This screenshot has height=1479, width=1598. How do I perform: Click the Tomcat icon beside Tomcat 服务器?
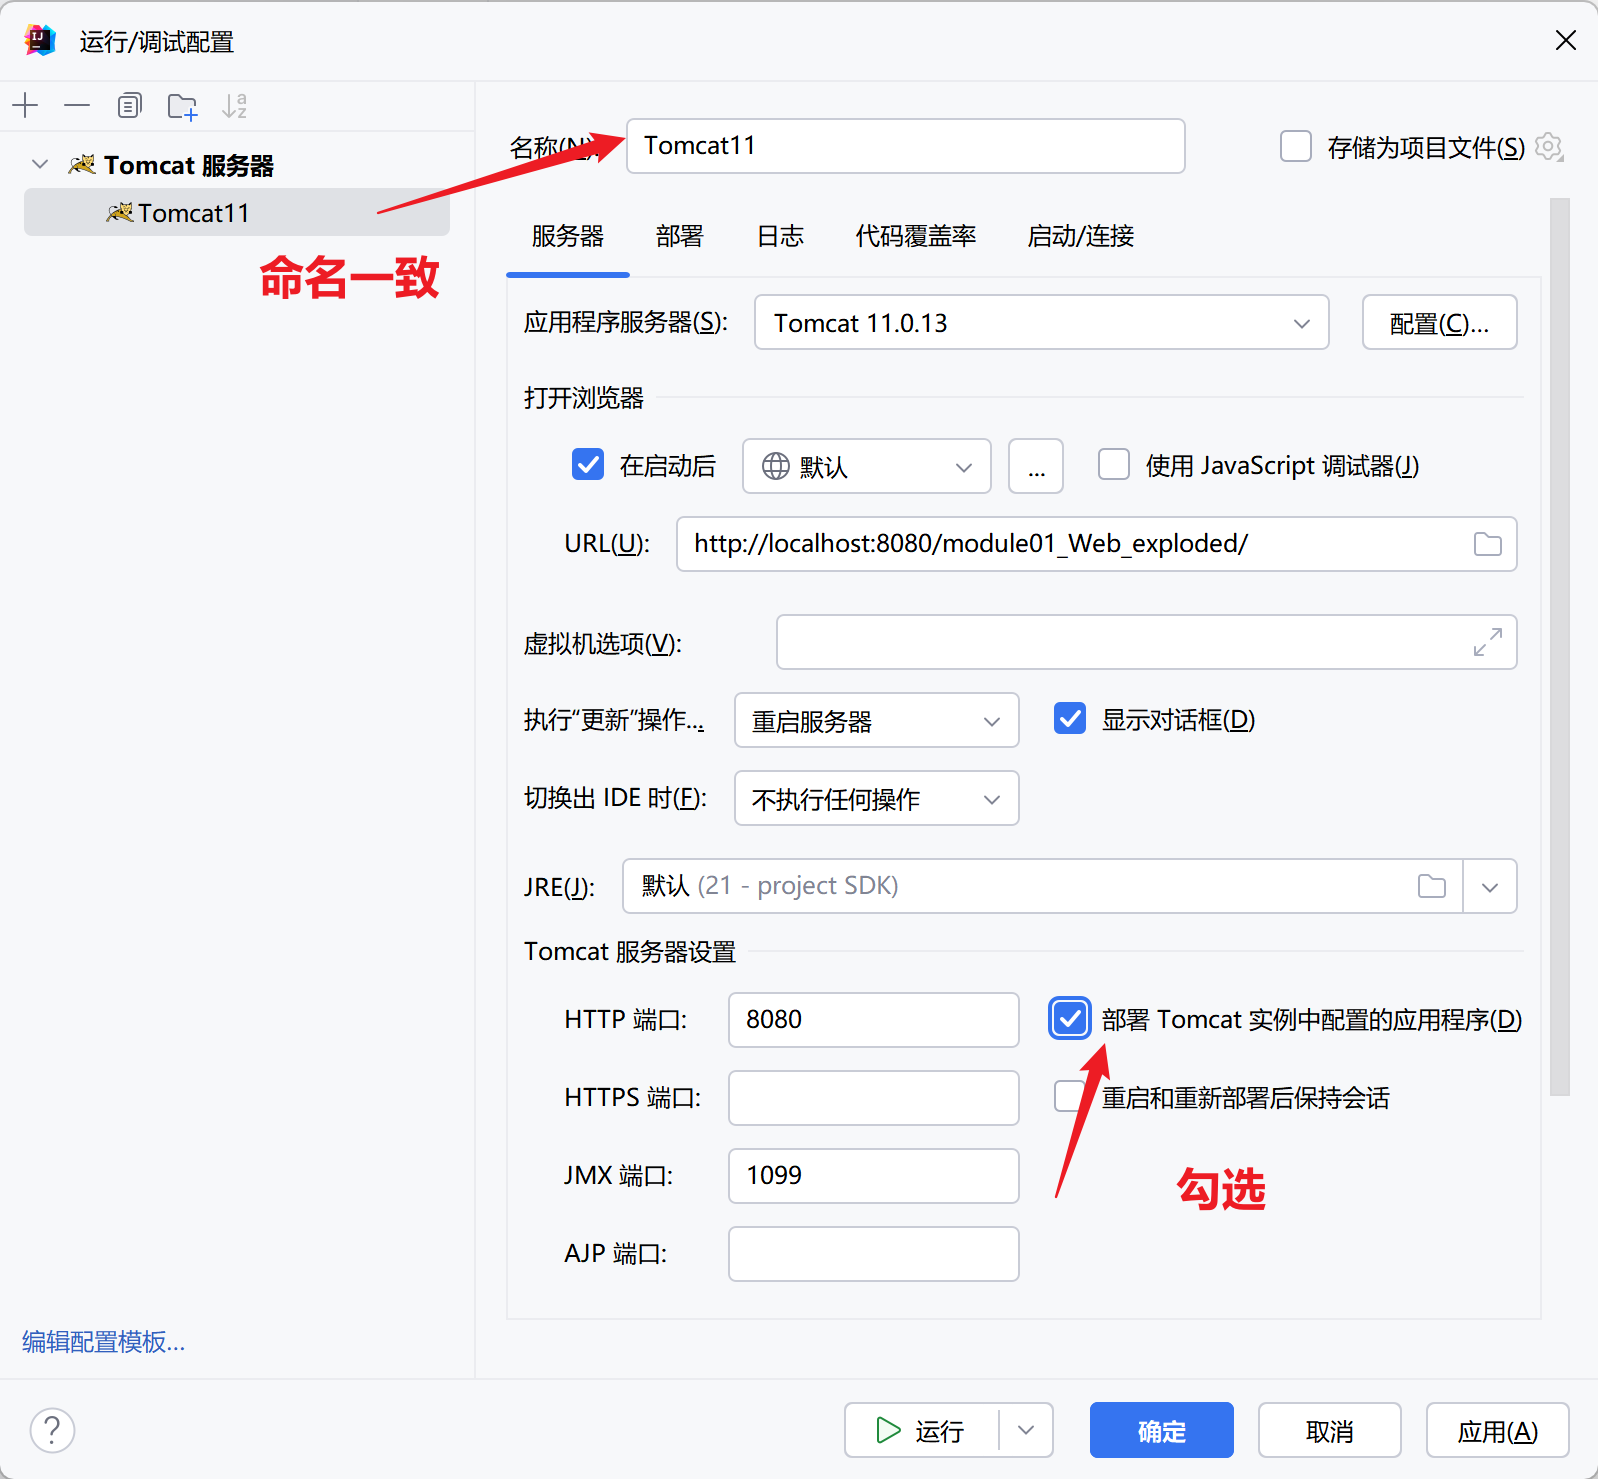point(82,164)
